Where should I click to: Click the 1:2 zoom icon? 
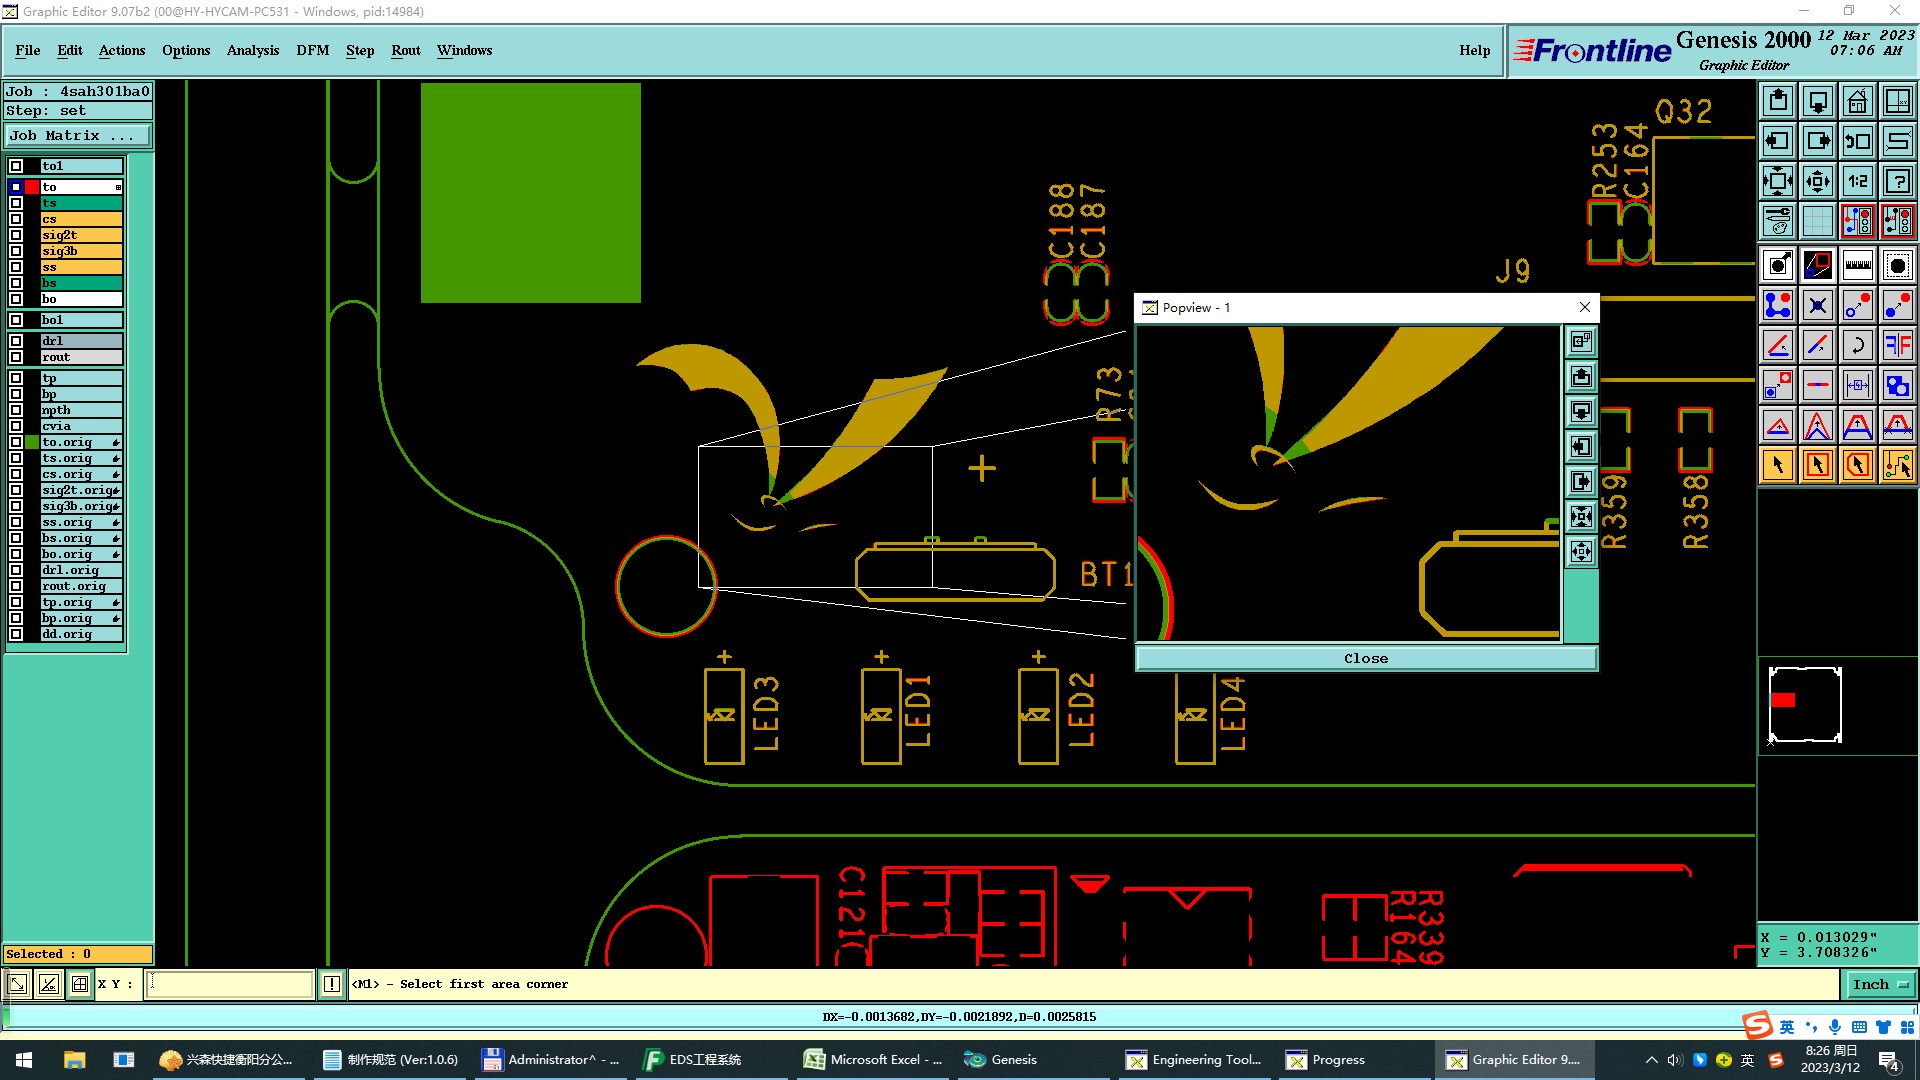point(1857,181)
